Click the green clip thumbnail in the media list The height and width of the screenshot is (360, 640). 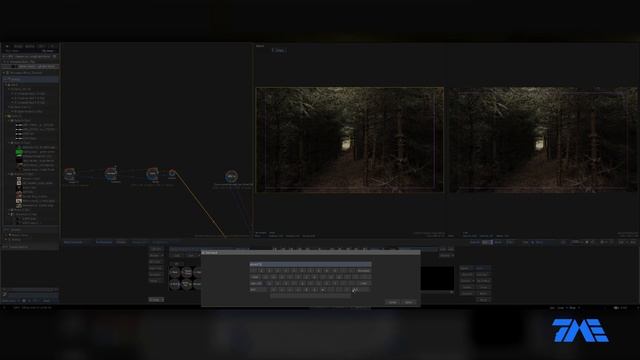(x=19, y=152)
